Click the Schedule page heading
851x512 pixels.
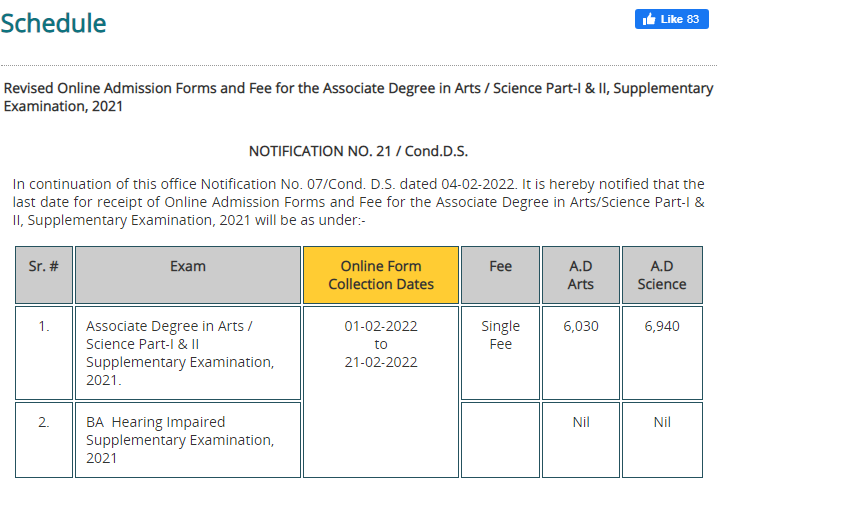53,23
